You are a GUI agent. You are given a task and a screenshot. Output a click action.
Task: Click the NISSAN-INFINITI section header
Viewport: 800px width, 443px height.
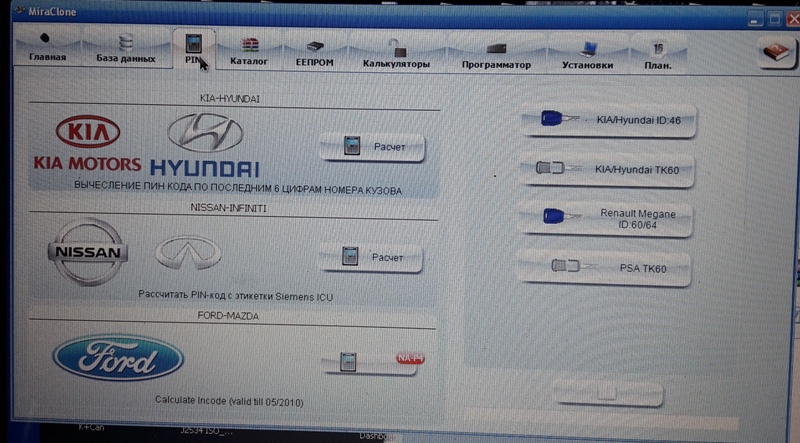[x=228, y=208]
